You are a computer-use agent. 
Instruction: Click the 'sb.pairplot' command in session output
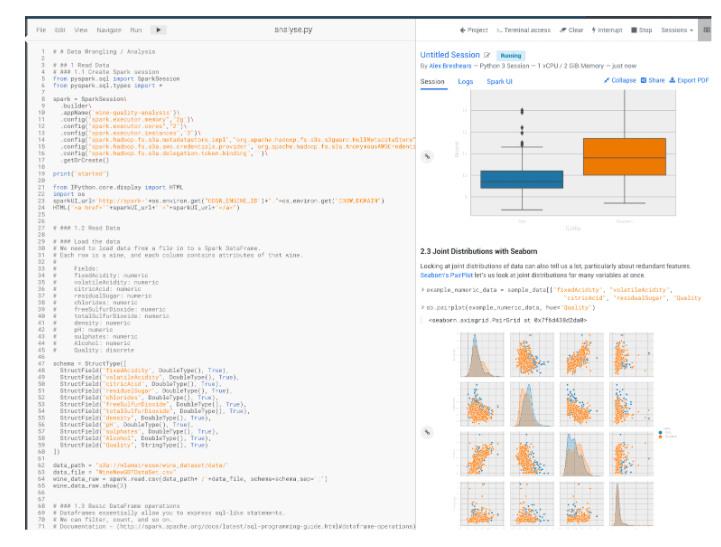510,308
